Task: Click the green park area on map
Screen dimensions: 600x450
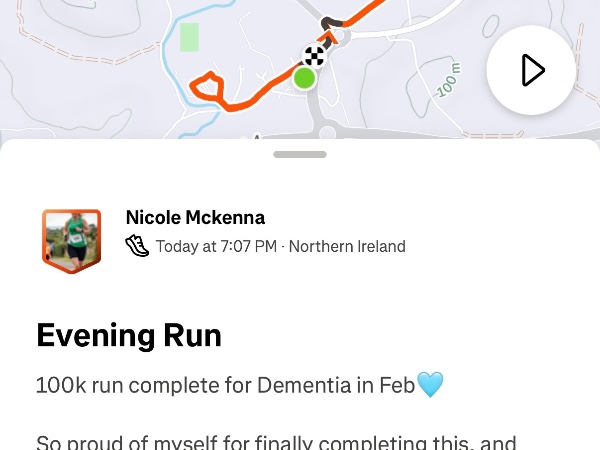Action: point(189,37)
